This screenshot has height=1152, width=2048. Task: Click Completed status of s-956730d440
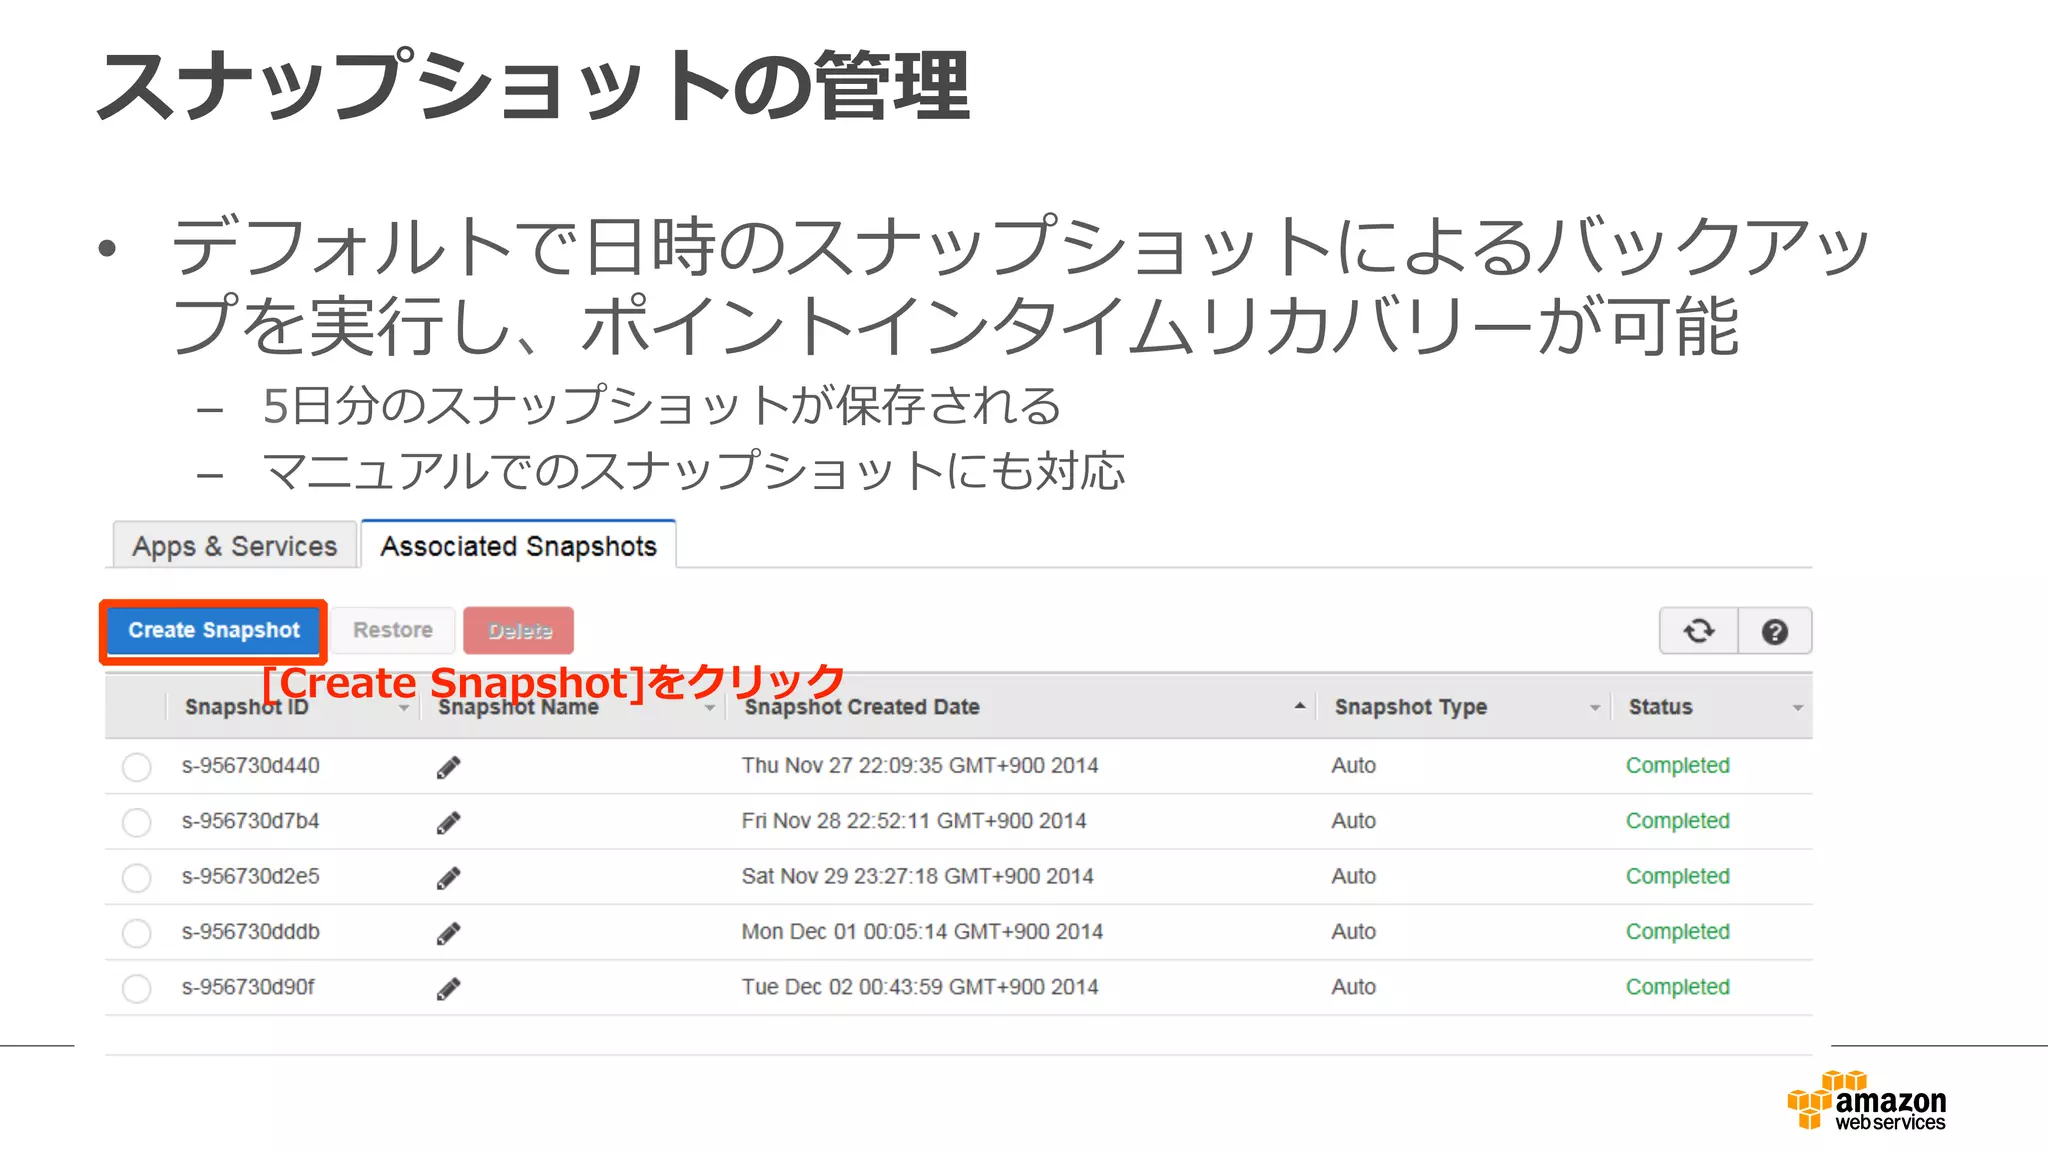1677,766
